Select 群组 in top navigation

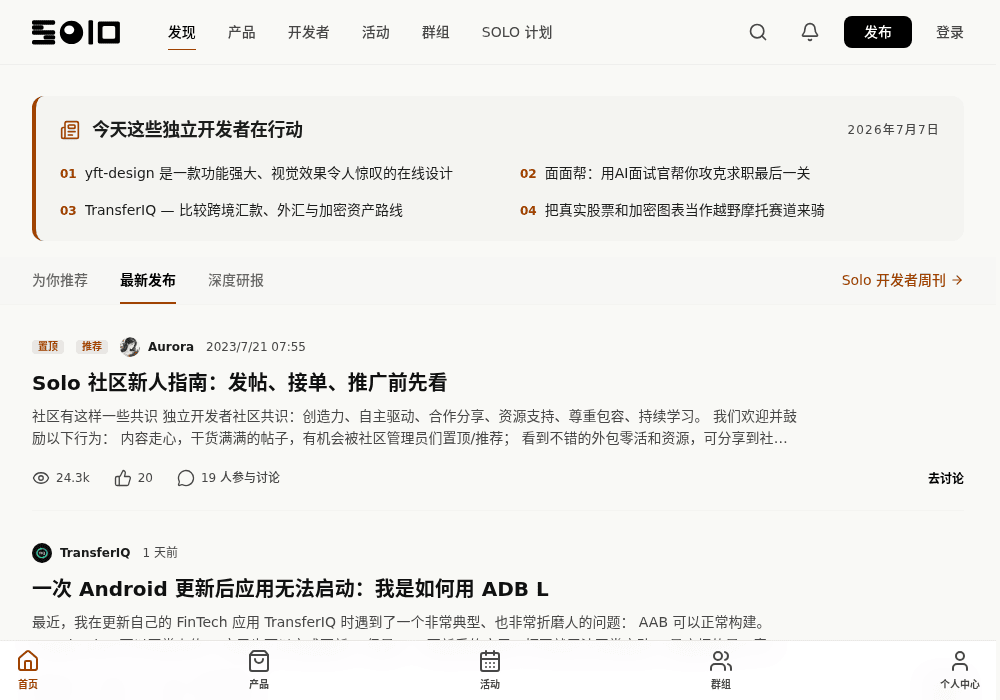tap(436, 33)
